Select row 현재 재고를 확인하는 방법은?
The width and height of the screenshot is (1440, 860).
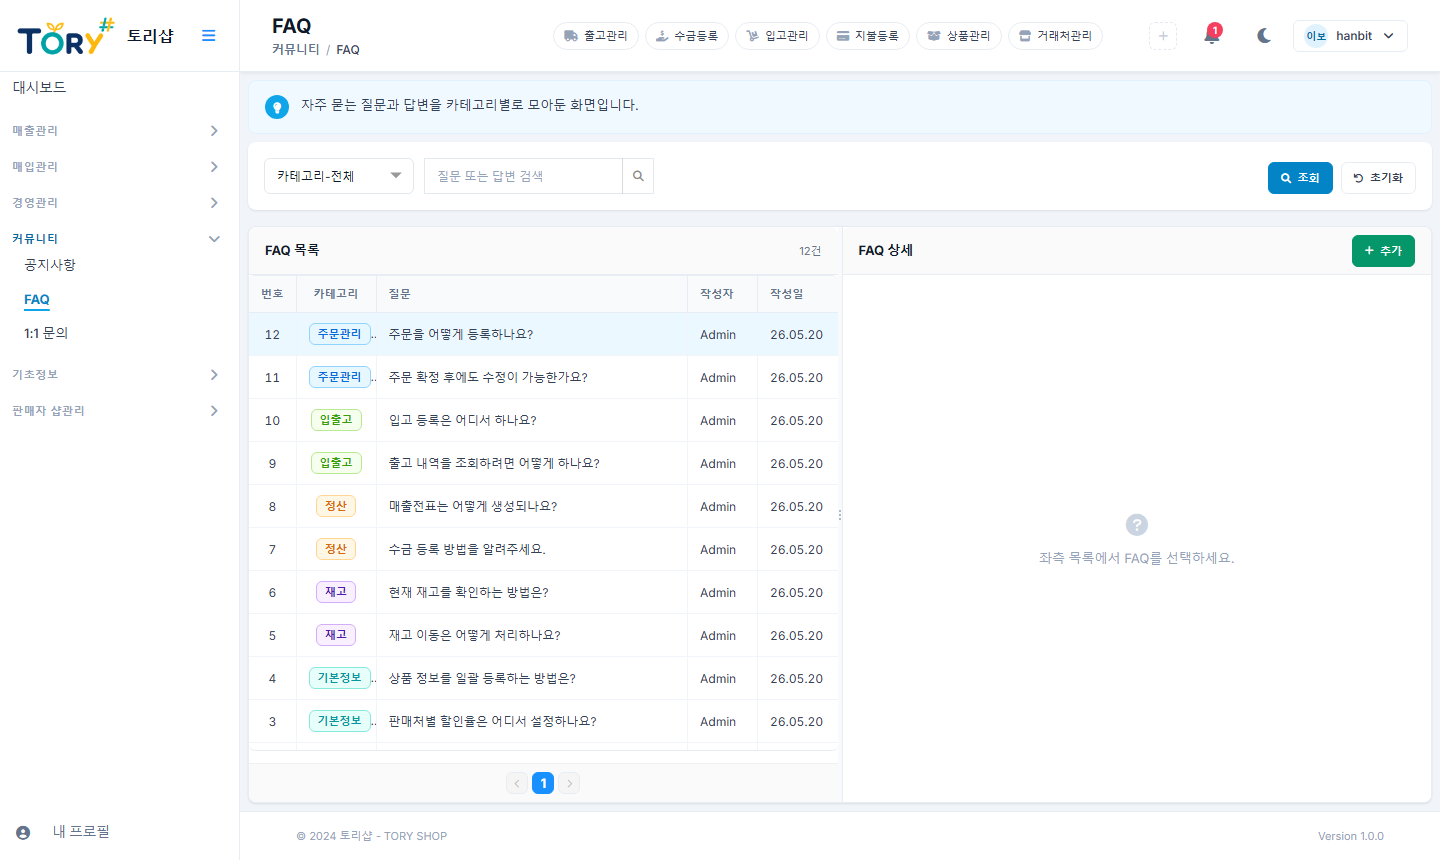[543, 593]
